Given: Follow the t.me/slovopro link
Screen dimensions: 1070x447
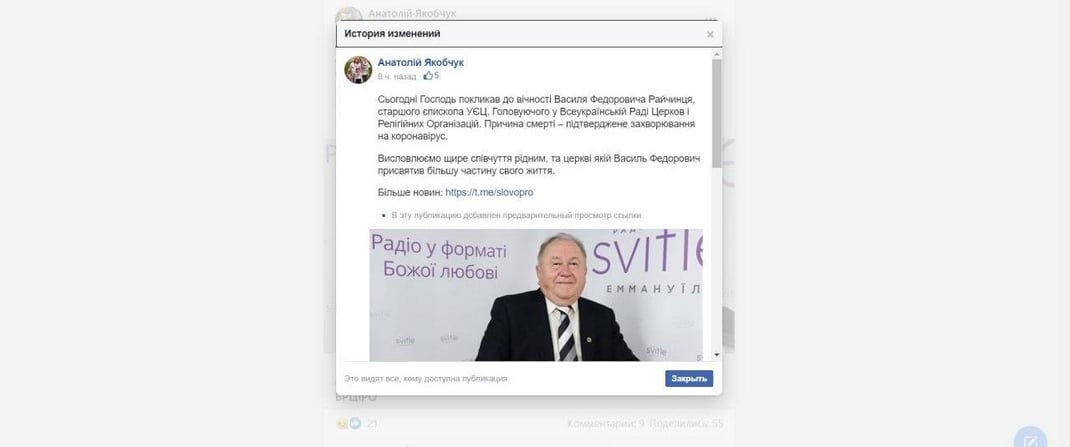Looking at the screenshot, I should coord(489,192).
